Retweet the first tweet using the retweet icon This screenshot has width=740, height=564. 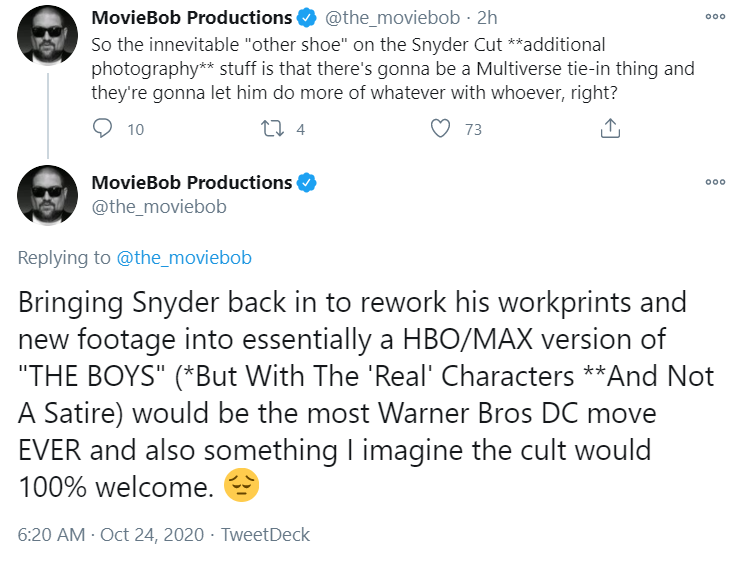click(x=272, y=128)
